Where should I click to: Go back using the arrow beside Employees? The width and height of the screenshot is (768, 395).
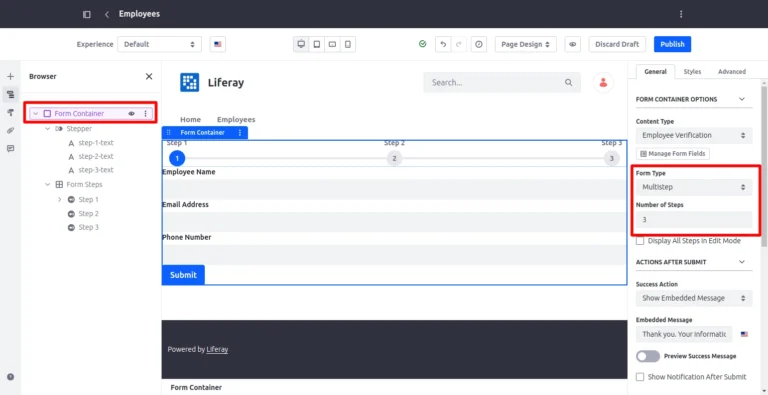107,14
